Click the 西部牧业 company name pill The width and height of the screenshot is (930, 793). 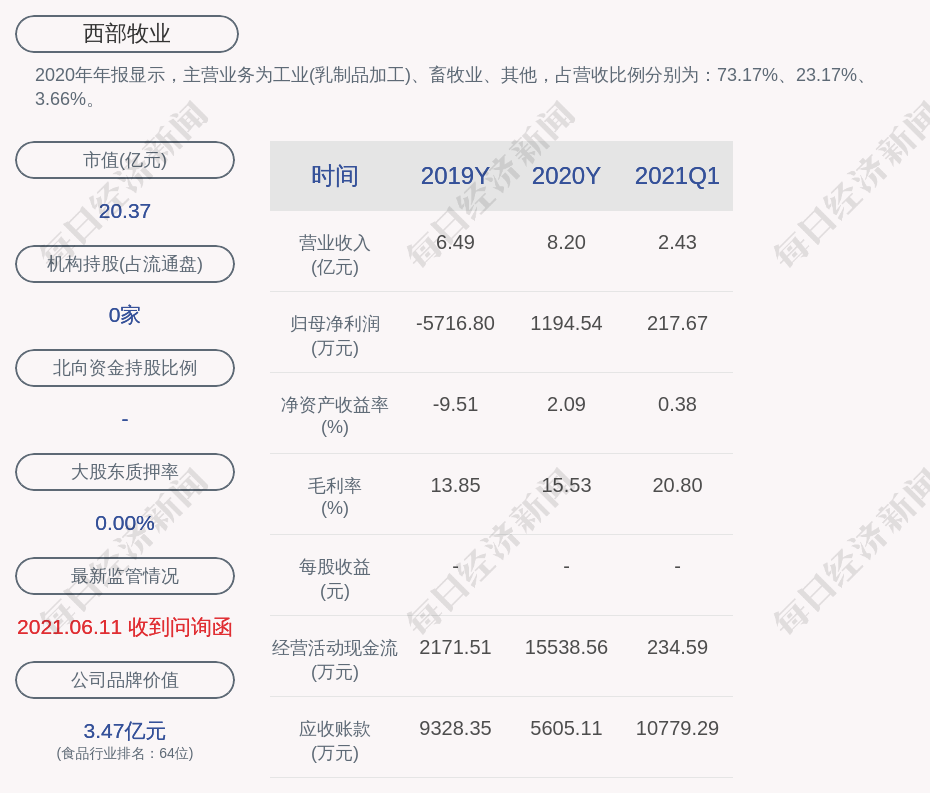(126, 34)
